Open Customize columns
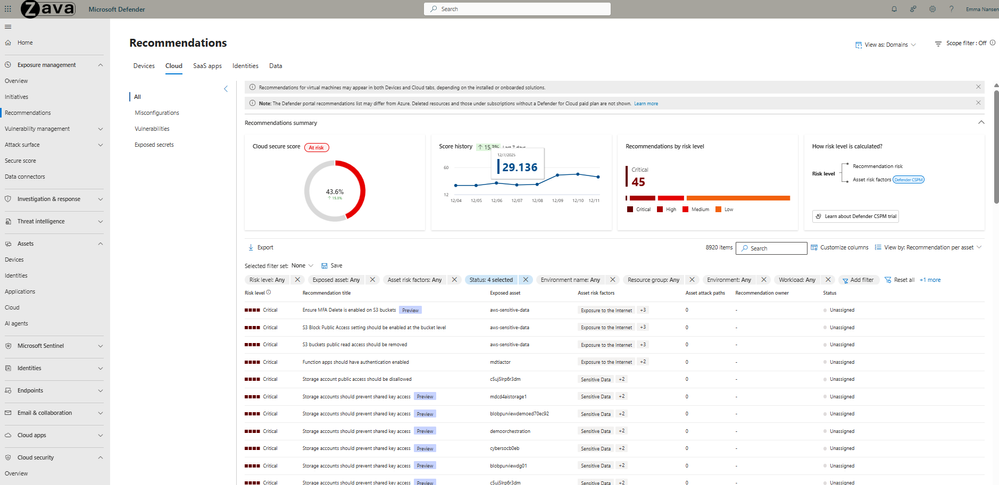This screenshot has width=999, height=485. tap(839, 247)
